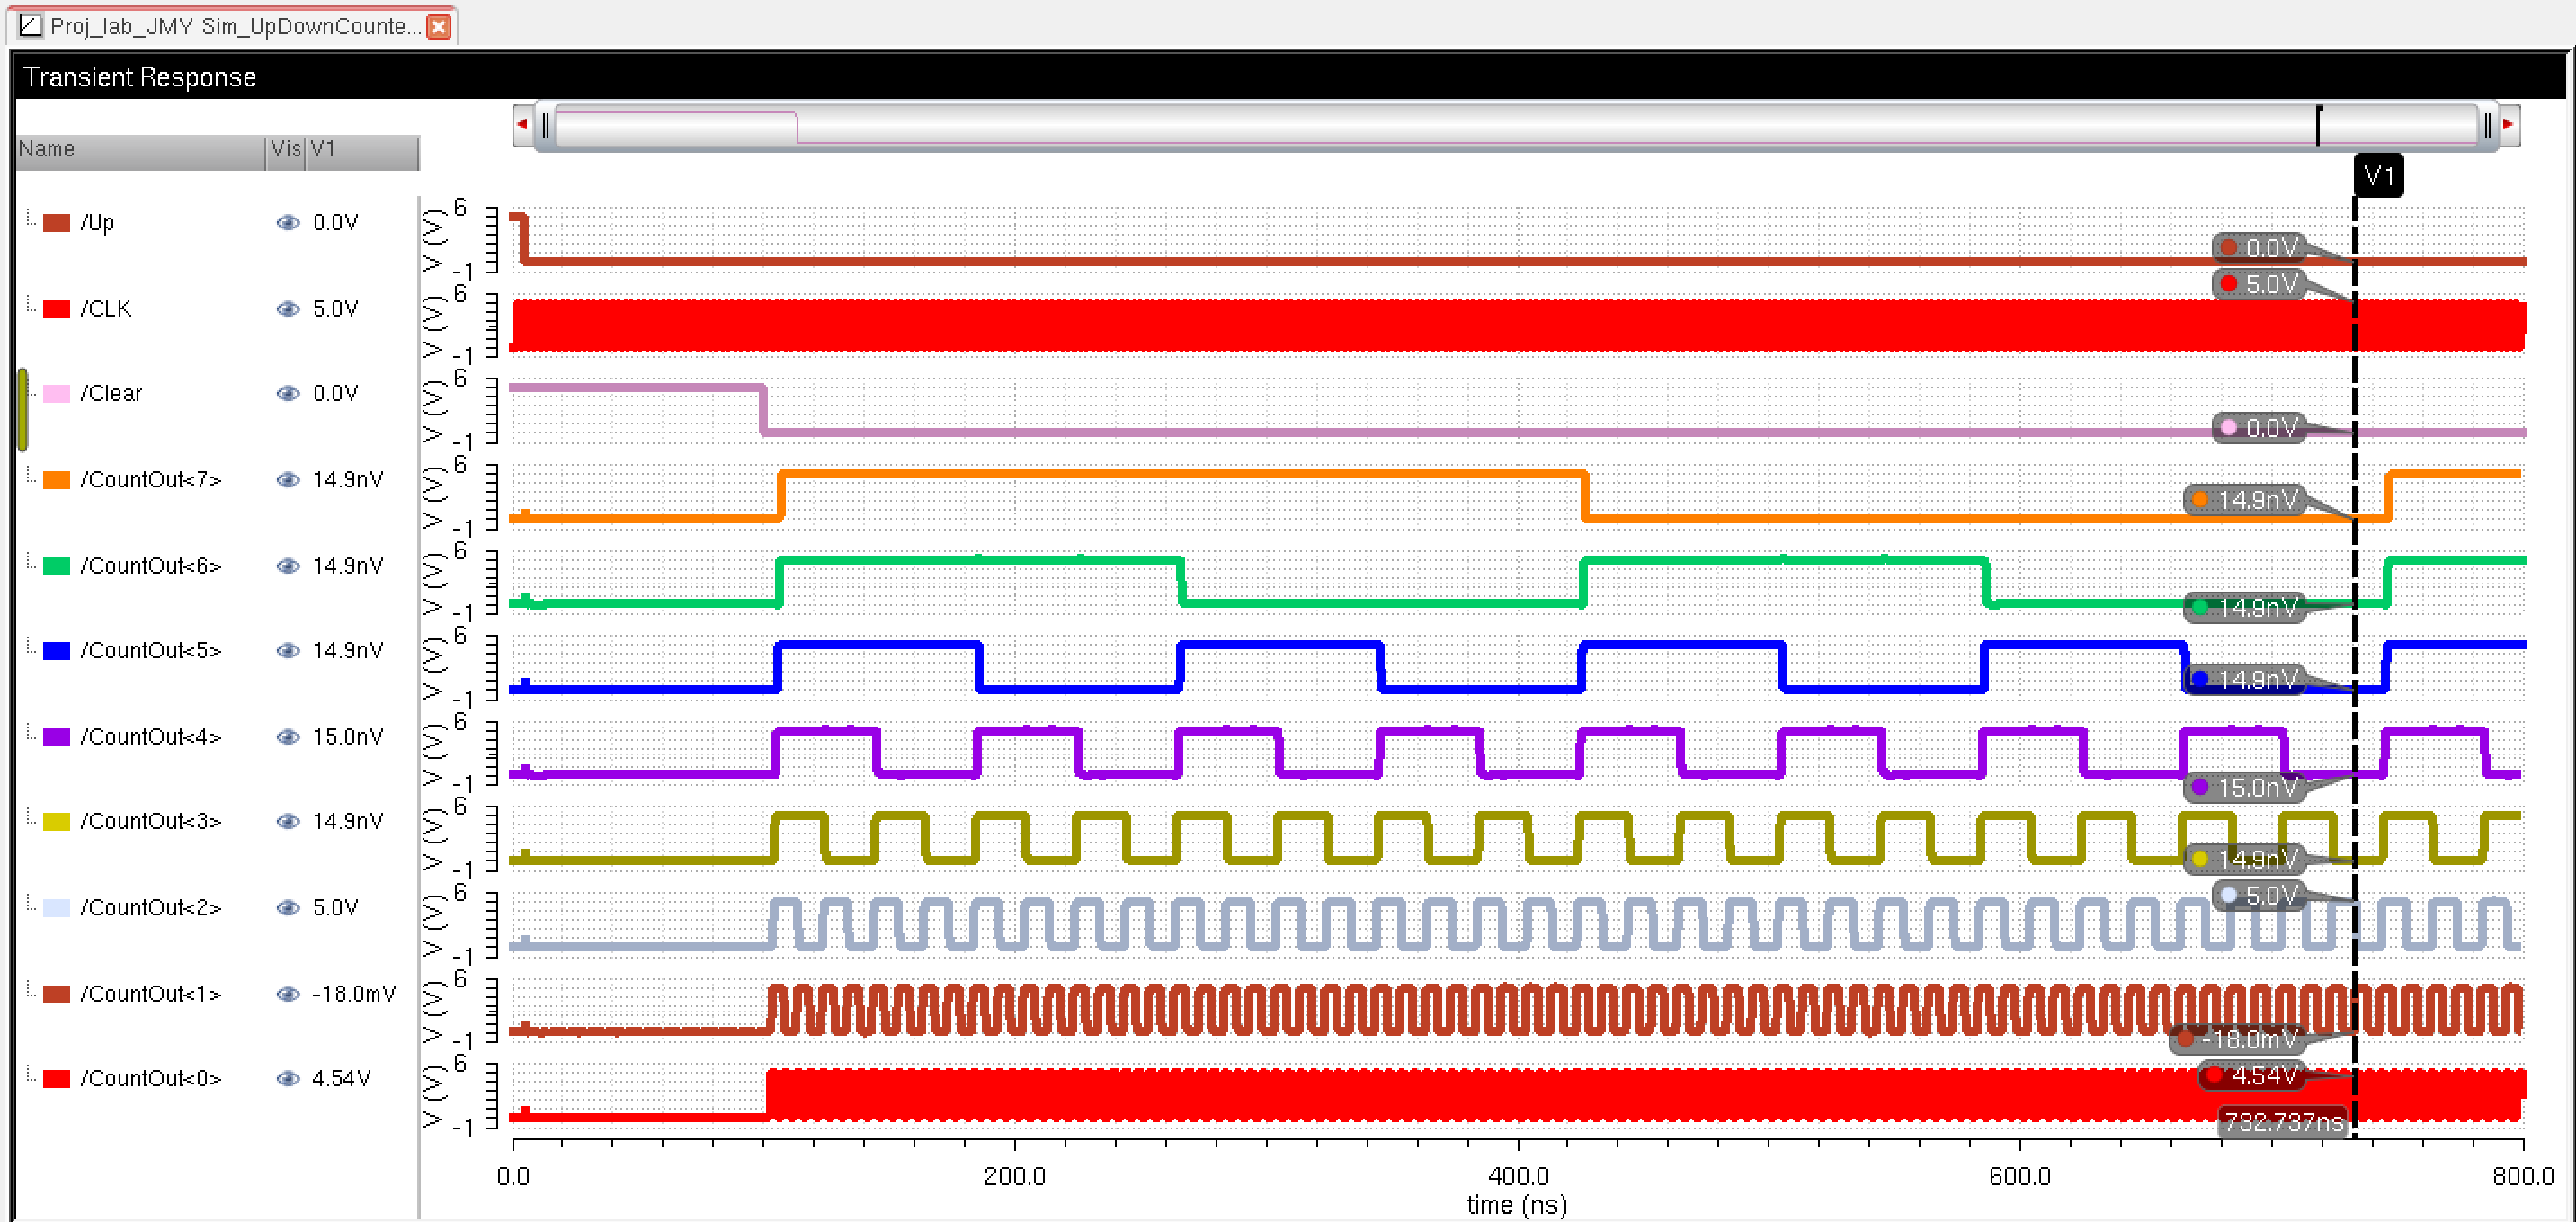The image size is (2576, 1222).
Task: Click left red arrow on zoom scrollbar
Action: click(521, 125)
